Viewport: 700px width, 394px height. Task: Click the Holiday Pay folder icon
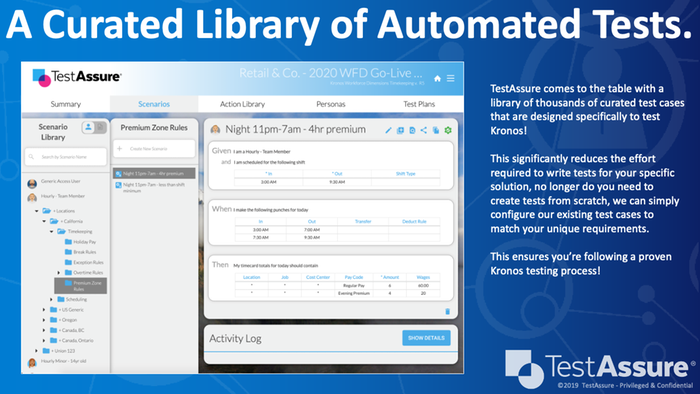pyautogui.click(x=68, y=242)
